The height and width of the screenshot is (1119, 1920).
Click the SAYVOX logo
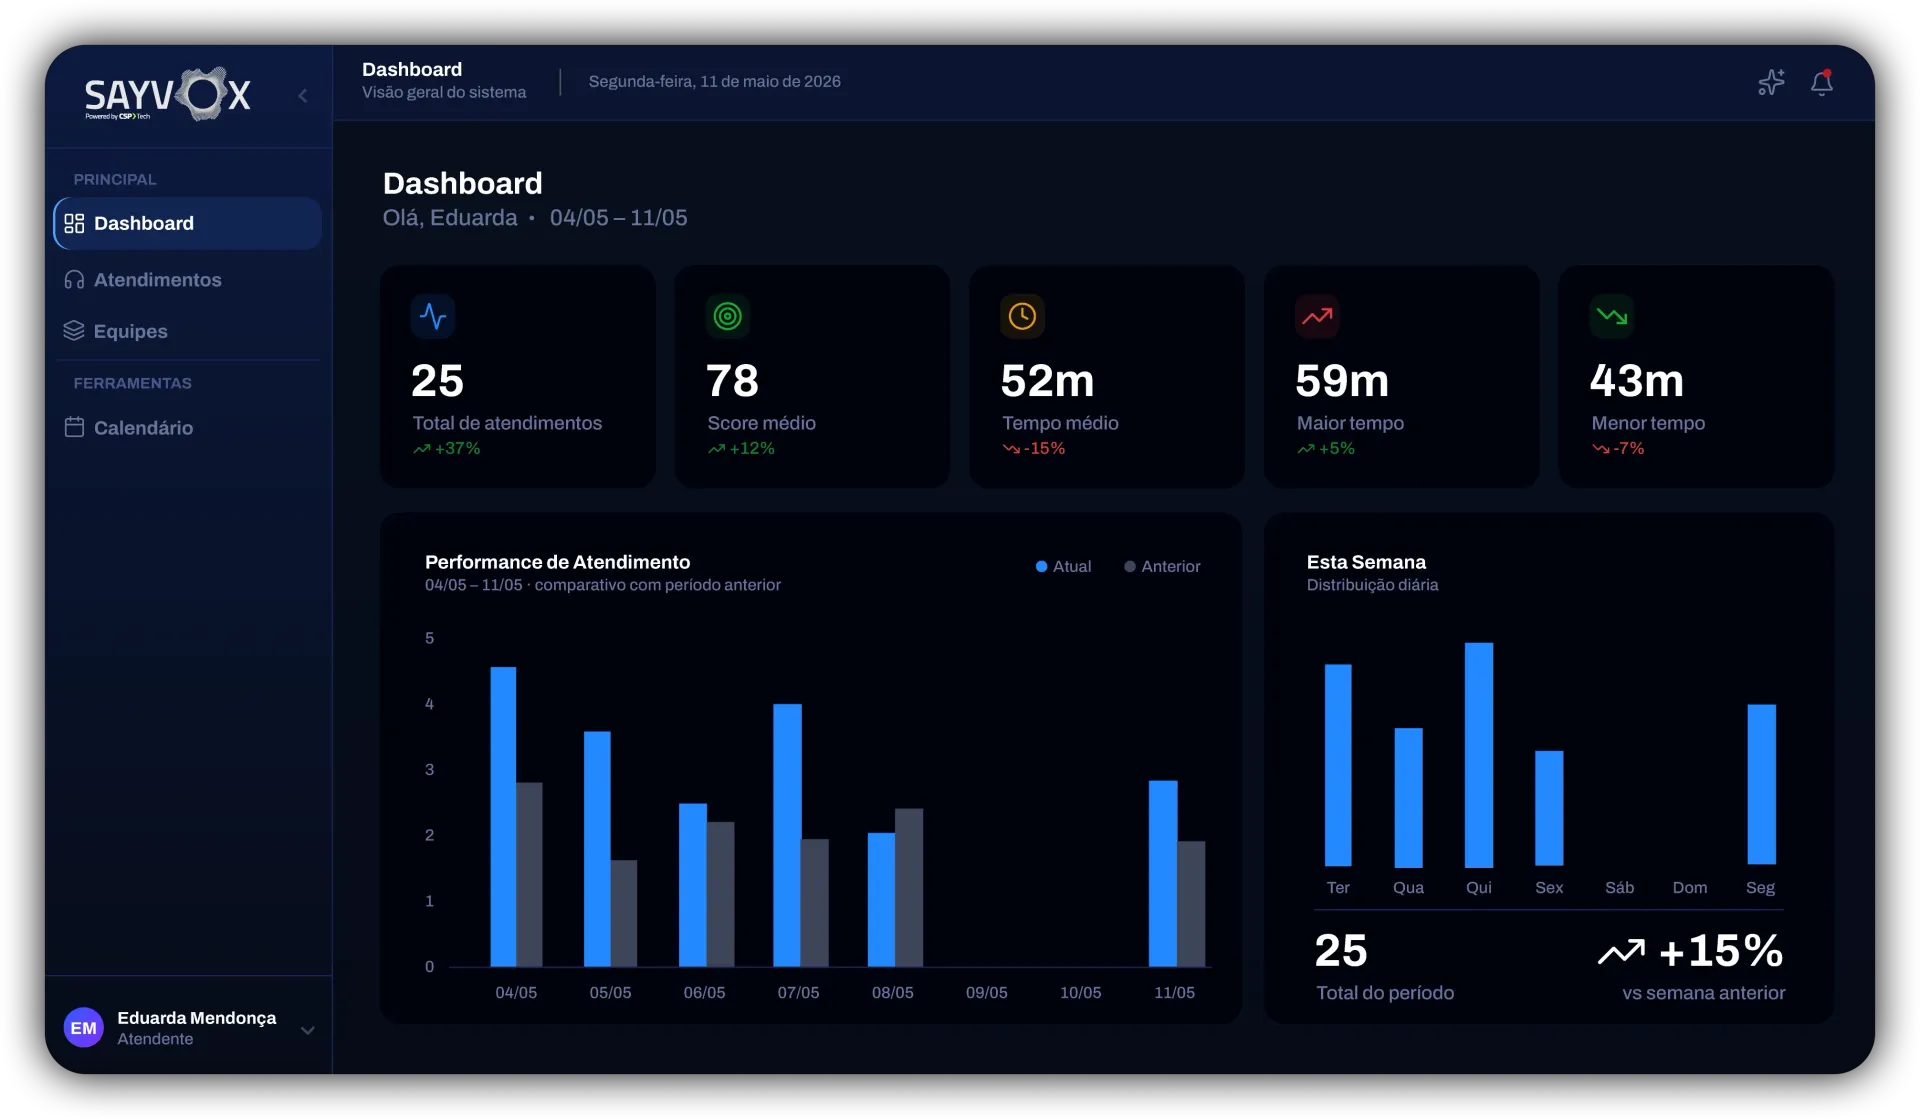(x=167, y=95)
